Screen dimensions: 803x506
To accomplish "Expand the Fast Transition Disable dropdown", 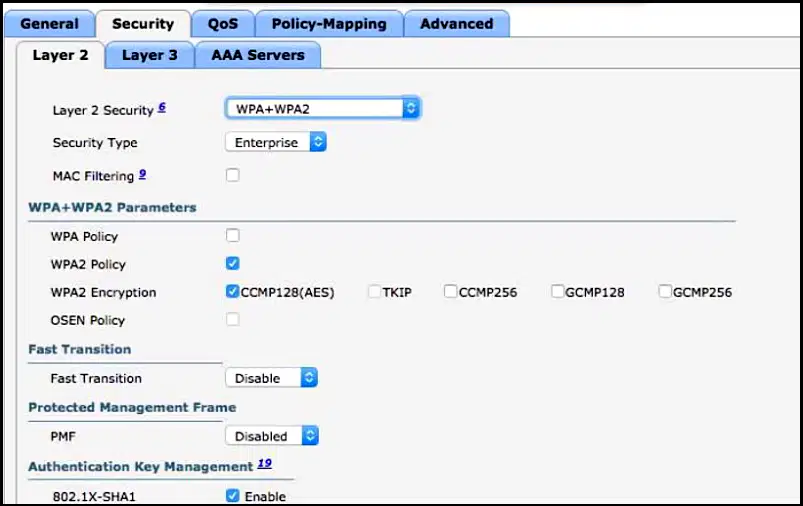I will click(x=271, y=378).
